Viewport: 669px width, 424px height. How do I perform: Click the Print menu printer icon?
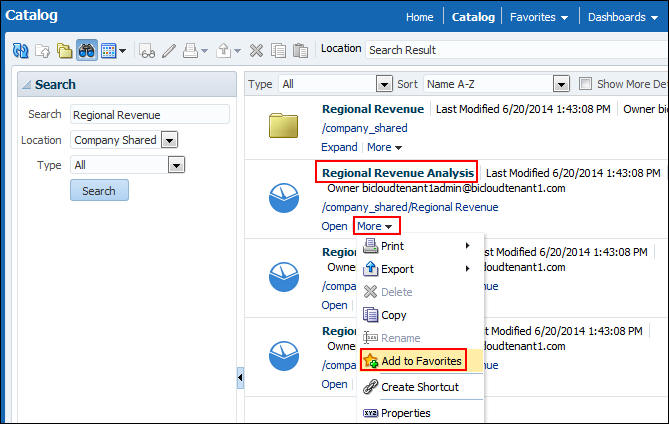click(x=370, y=246)
